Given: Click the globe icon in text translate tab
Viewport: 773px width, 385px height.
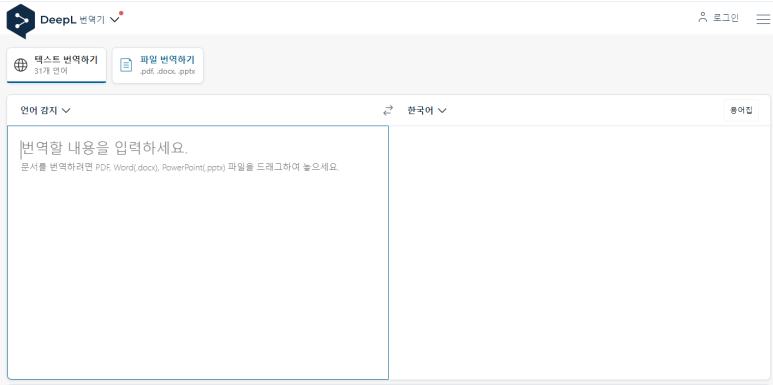Looking at the screenshot, I should (21, 65).
